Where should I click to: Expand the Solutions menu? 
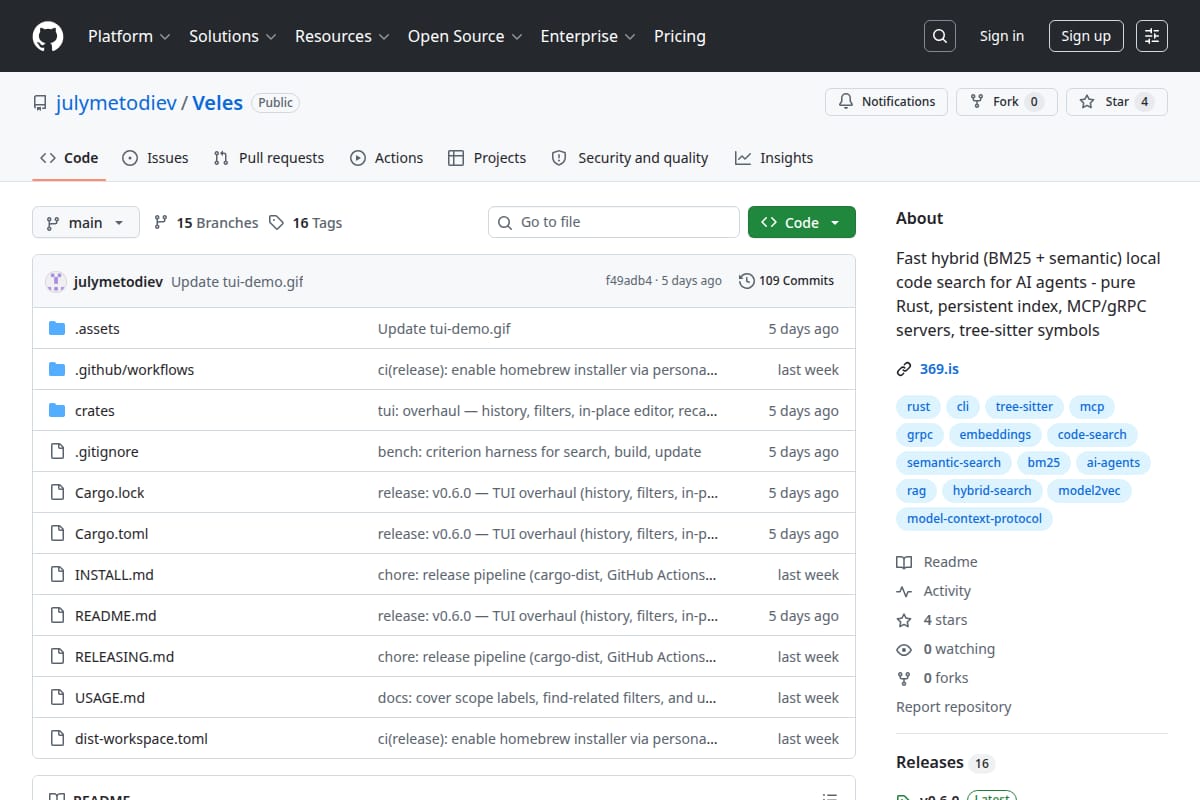233,36
